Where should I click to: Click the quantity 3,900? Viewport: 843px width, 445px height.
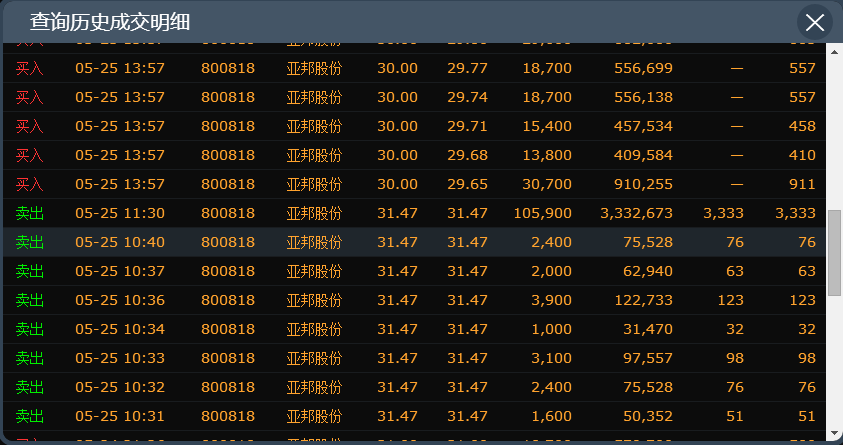coord(551,300)
